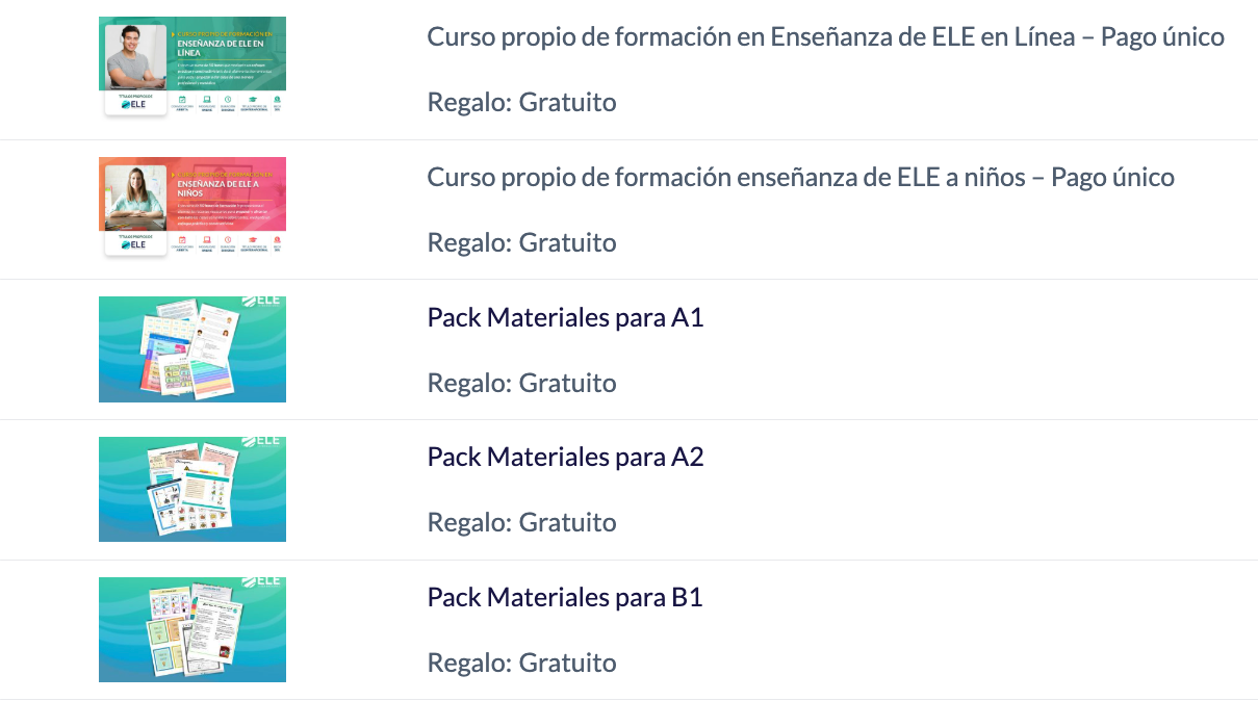Click 'Regalo: Gratuito' under Pack Materiales A2

[x=521, y=522]
